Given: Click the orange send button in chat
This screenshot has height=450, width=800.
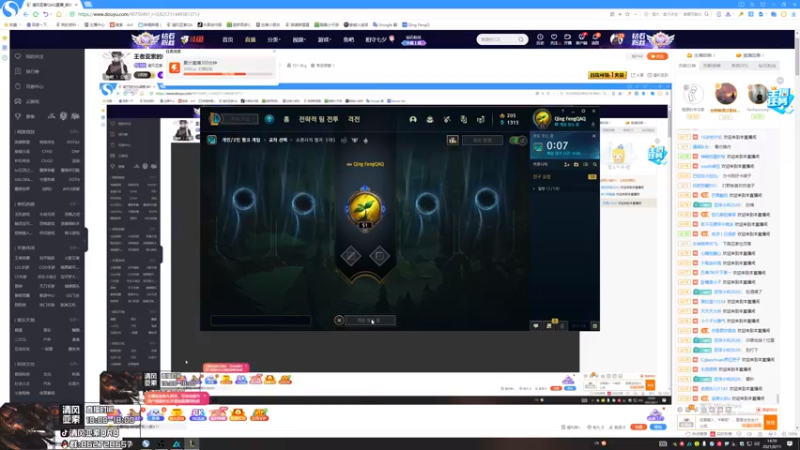Looking at the screenshot, I should pyautogui.click(x=770, y=422).
